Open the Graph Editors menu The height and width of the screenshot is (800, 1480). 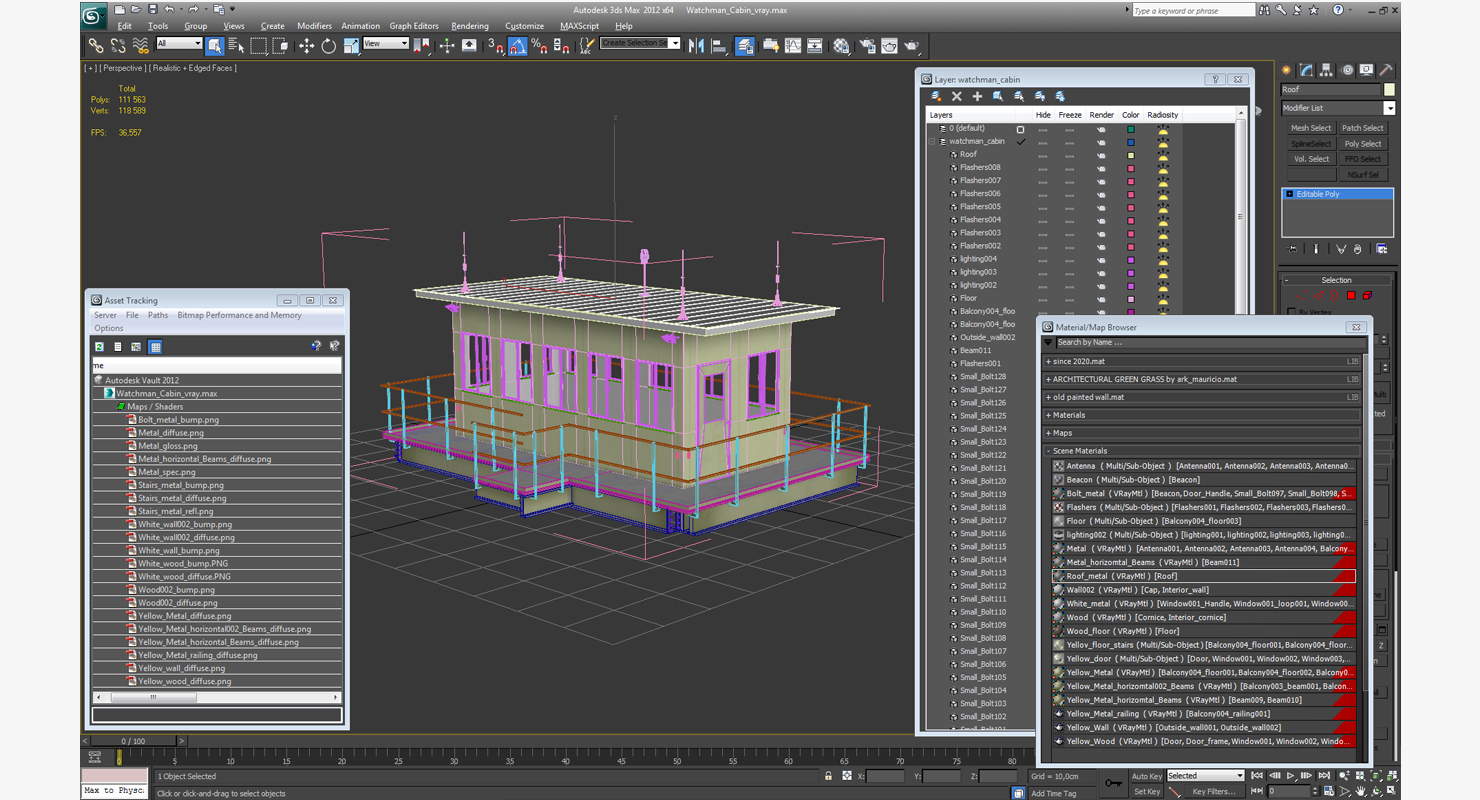point(414,26)
